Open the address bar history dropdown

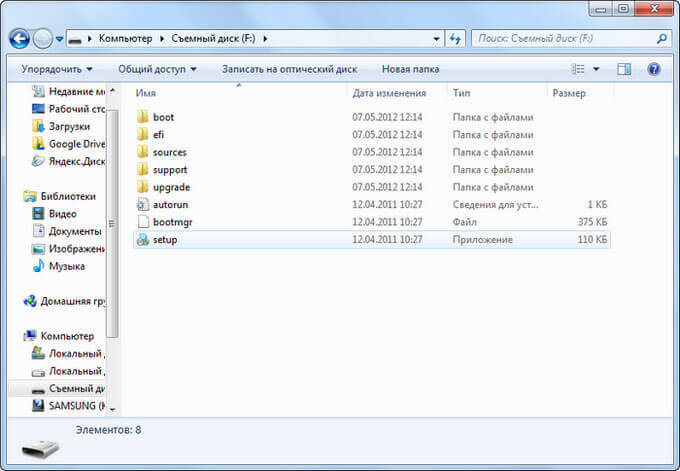pos(436,39)
